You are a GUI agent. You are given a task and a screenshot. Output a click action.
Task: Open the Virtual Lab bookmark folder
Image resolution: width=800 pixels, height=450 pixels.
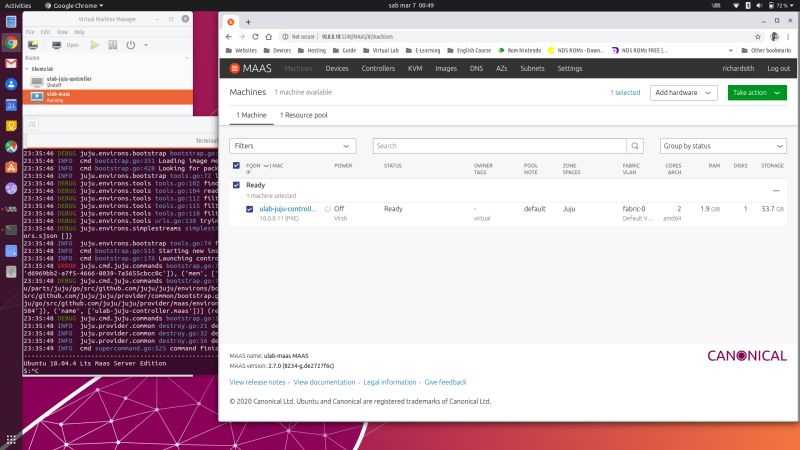click(x=381, y=51)
